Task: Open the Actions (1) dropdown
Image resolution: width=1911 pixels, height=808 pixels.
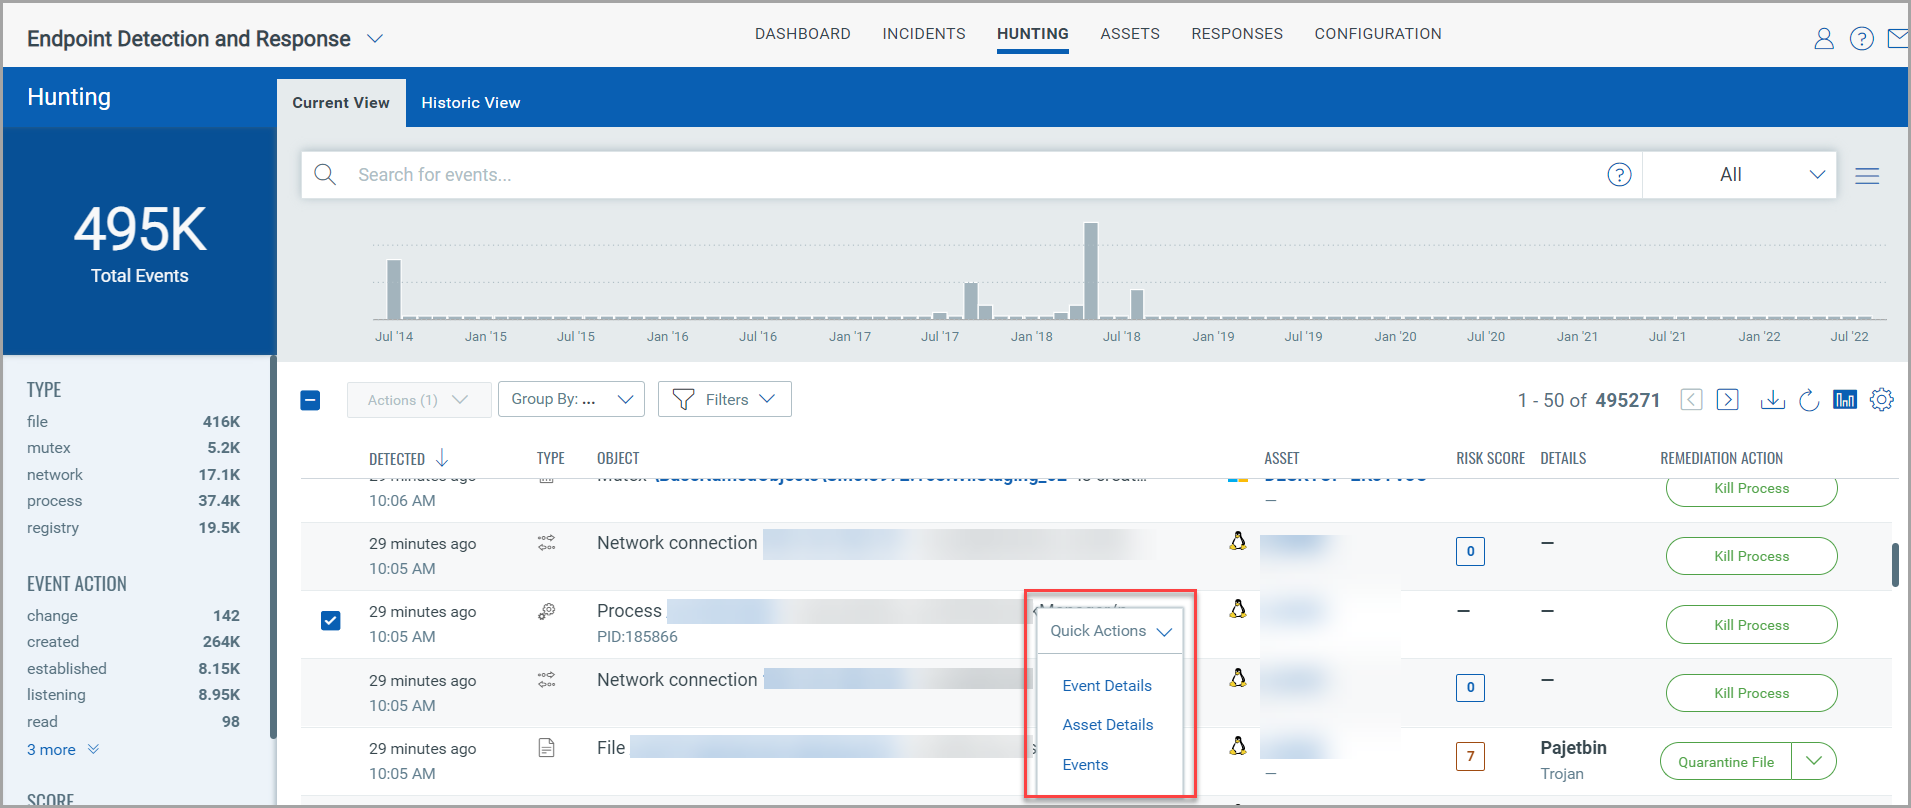Action: [x=419, y=400]
